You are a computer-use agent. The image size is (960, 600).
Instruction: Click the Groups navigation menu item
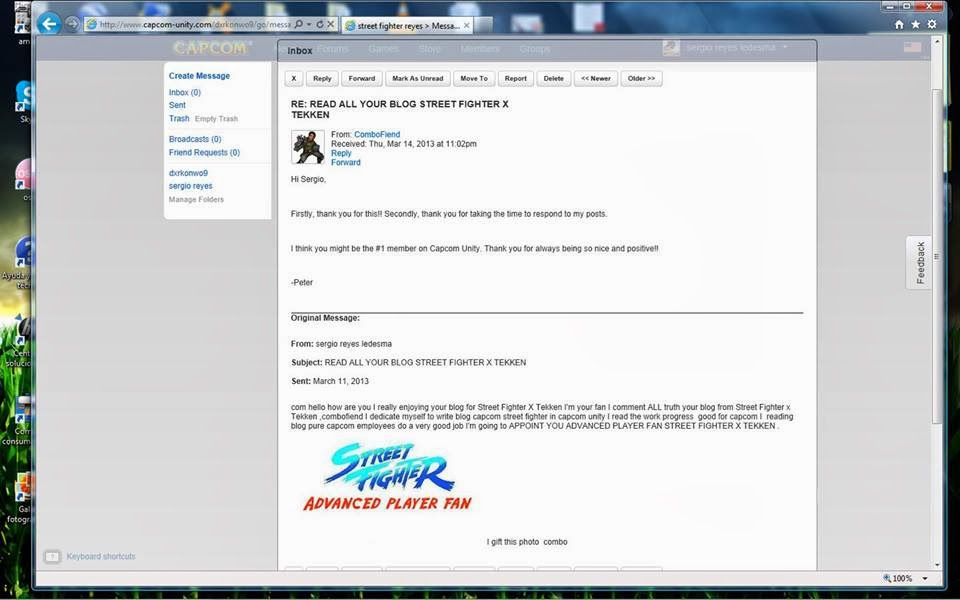[534, 49]
